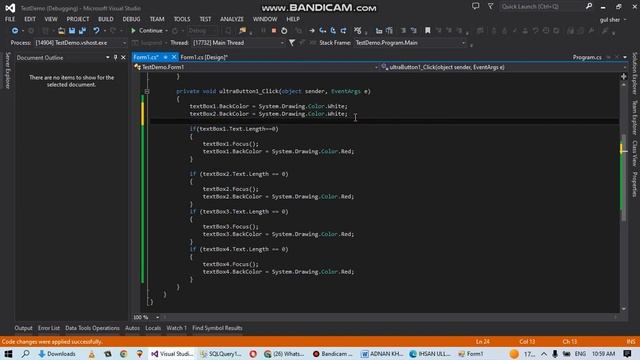Click the Windows Start button
The image size is (640, 360).
tap(8, 354)
